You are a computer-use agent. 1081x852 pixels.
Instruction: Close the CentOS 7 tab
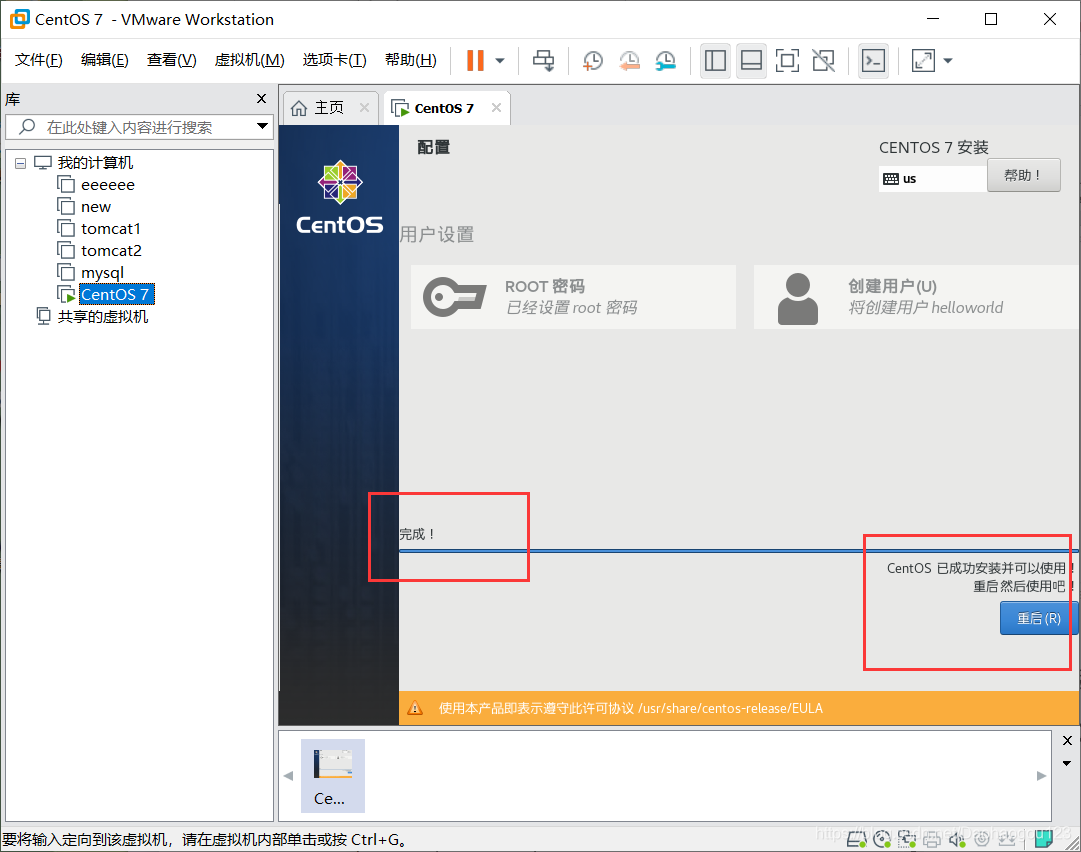496,108
